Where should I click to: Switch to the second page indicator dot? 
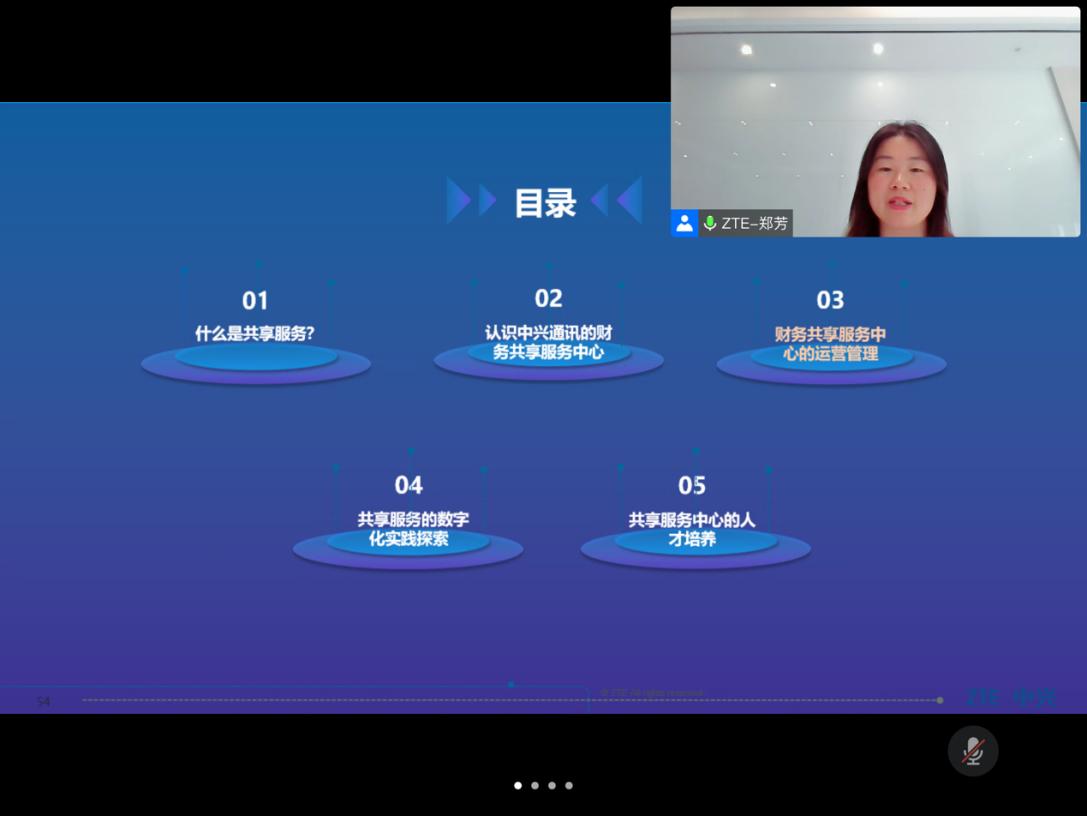point(535,786)
